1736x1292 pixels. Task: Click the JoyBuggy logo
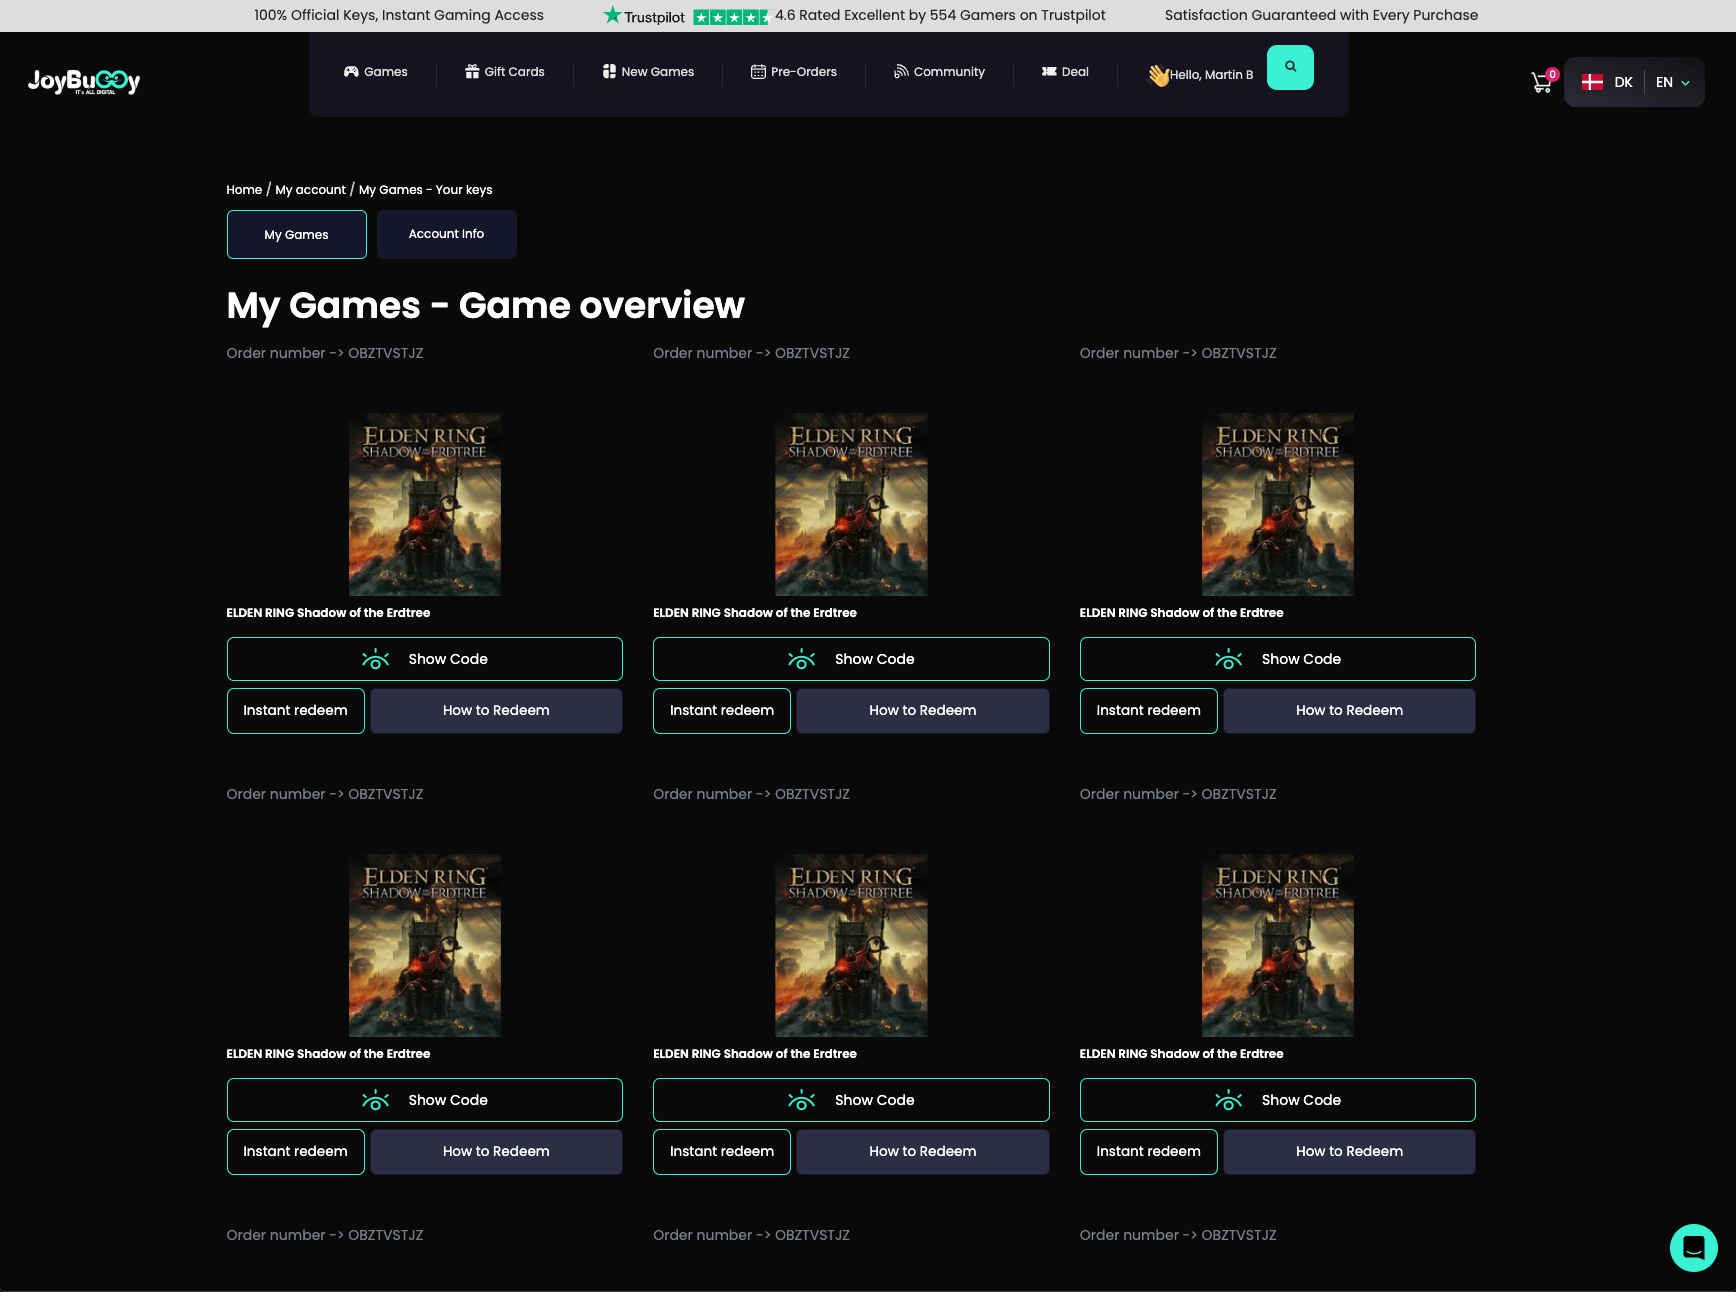(x=84, y=81)
